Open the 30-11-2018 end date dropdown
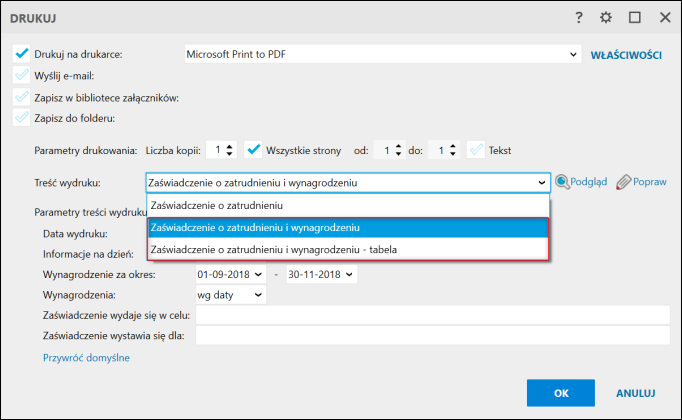The width and height of the screenshot is (682, 420). pos(349,274)
